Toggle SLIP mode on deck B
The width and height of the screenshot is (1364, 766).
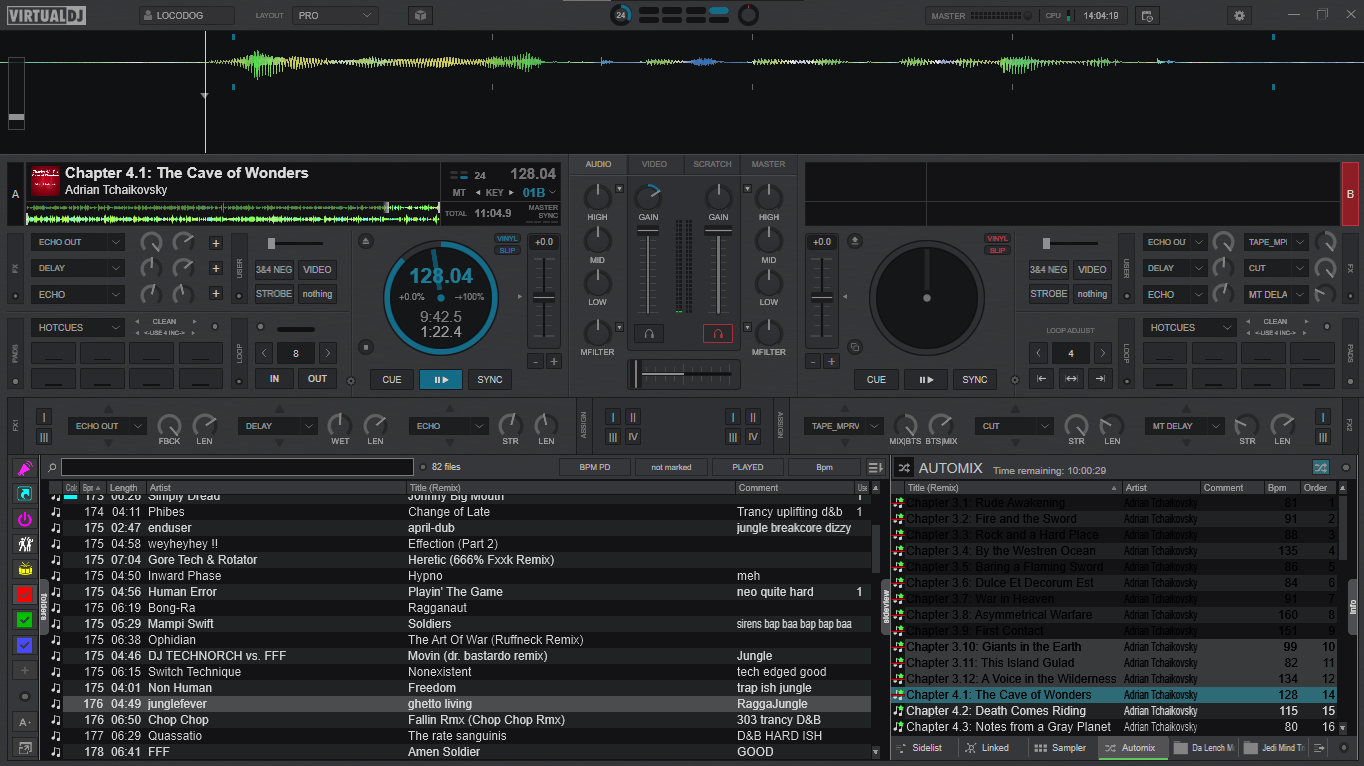click(997, 250)
